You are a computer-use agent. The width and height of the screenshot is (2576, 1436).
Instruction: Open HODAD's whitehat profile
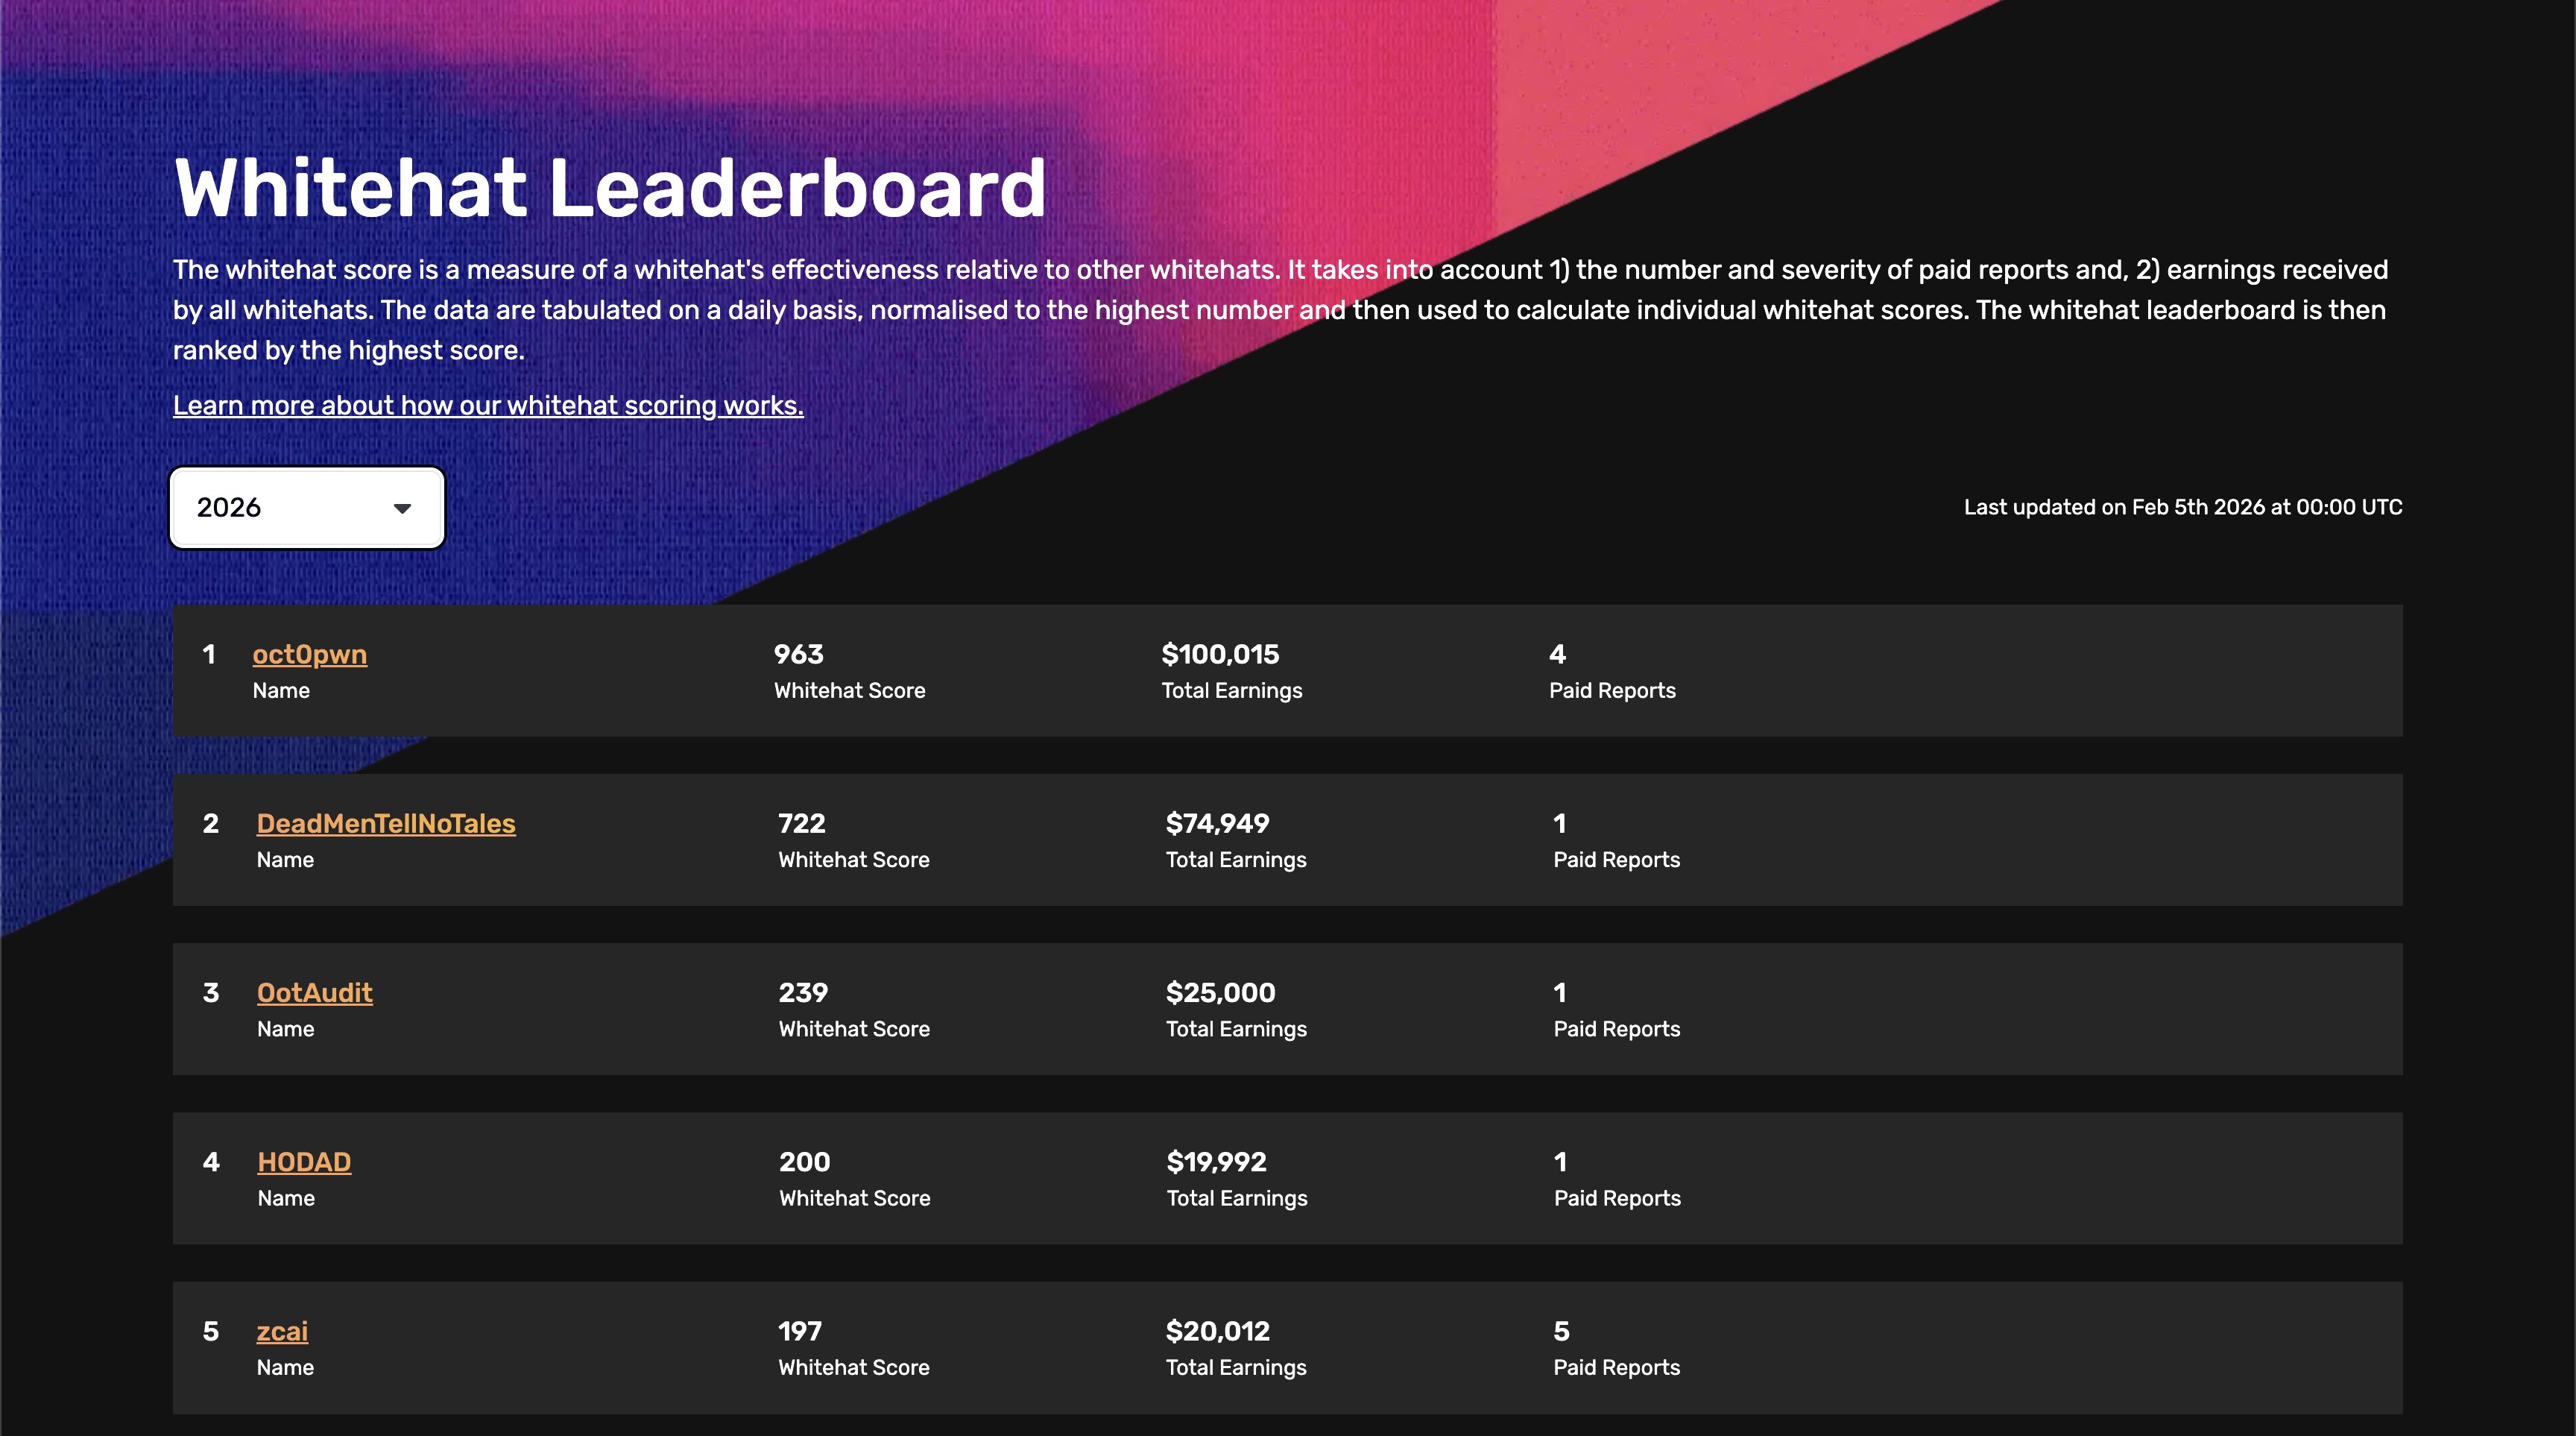tap(304, 1161)
